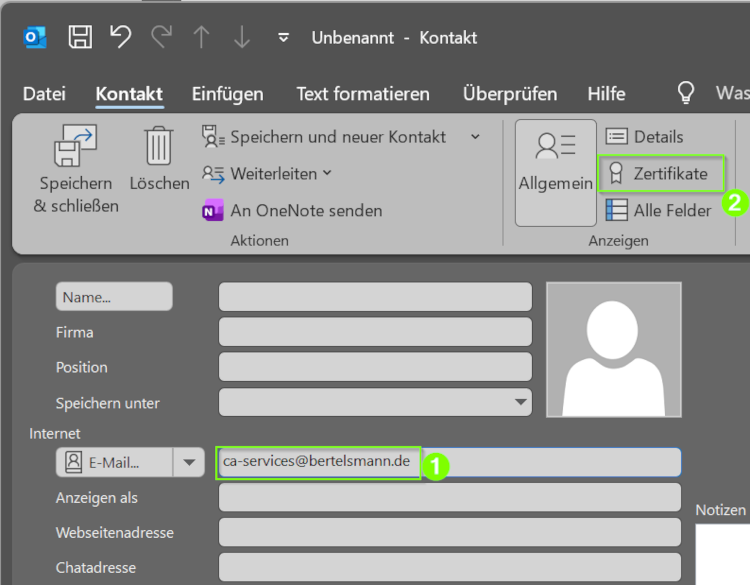The height and width of the screenshot is (585, 750).
Task: Click the email address field with ca-services@bertelsmann.de
Action: point(449,462)
